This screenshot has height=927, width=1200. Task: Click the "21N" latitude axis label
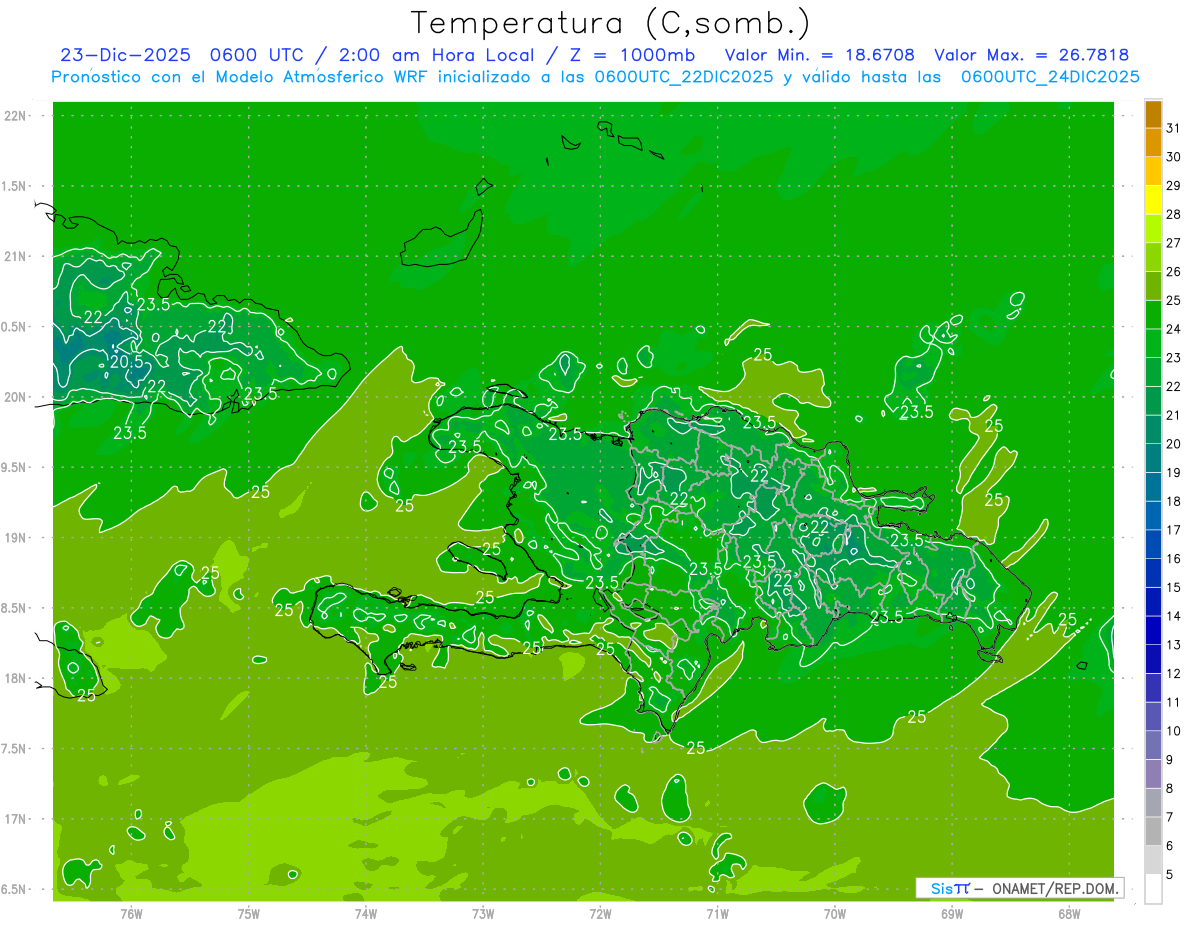[15, 256]
